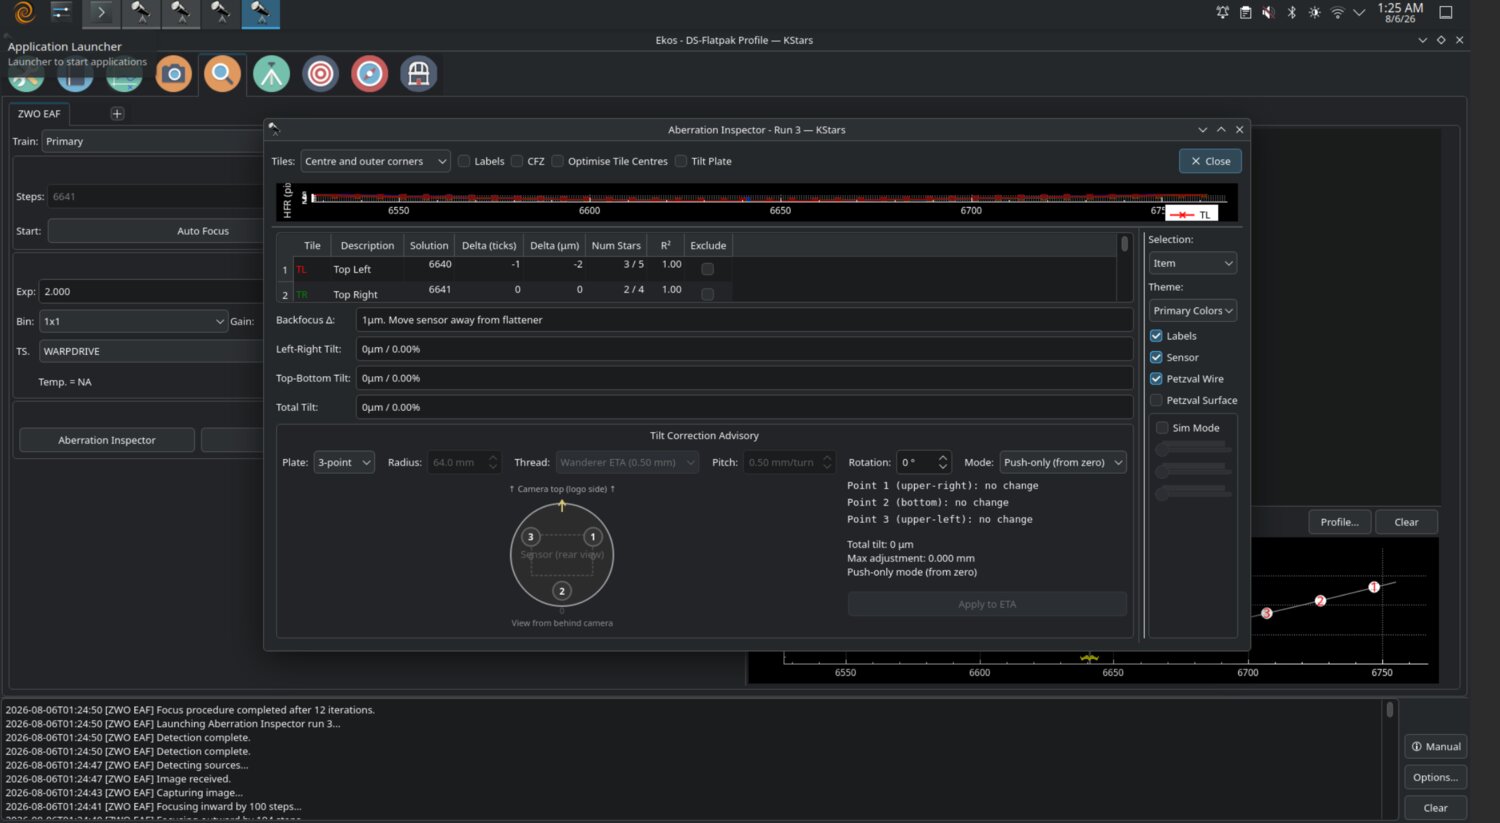Click the Backfocus delta text field

(744, 320)
